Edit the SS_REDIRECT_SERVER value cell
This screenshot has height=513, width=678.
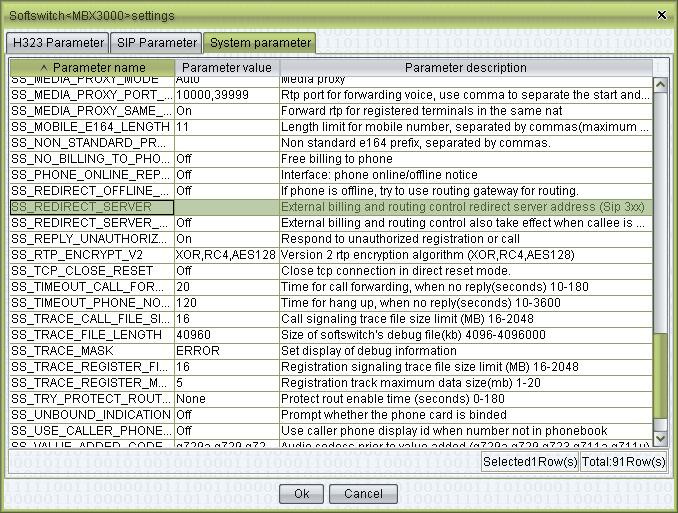pyautogui.click(x=226, y=207)
